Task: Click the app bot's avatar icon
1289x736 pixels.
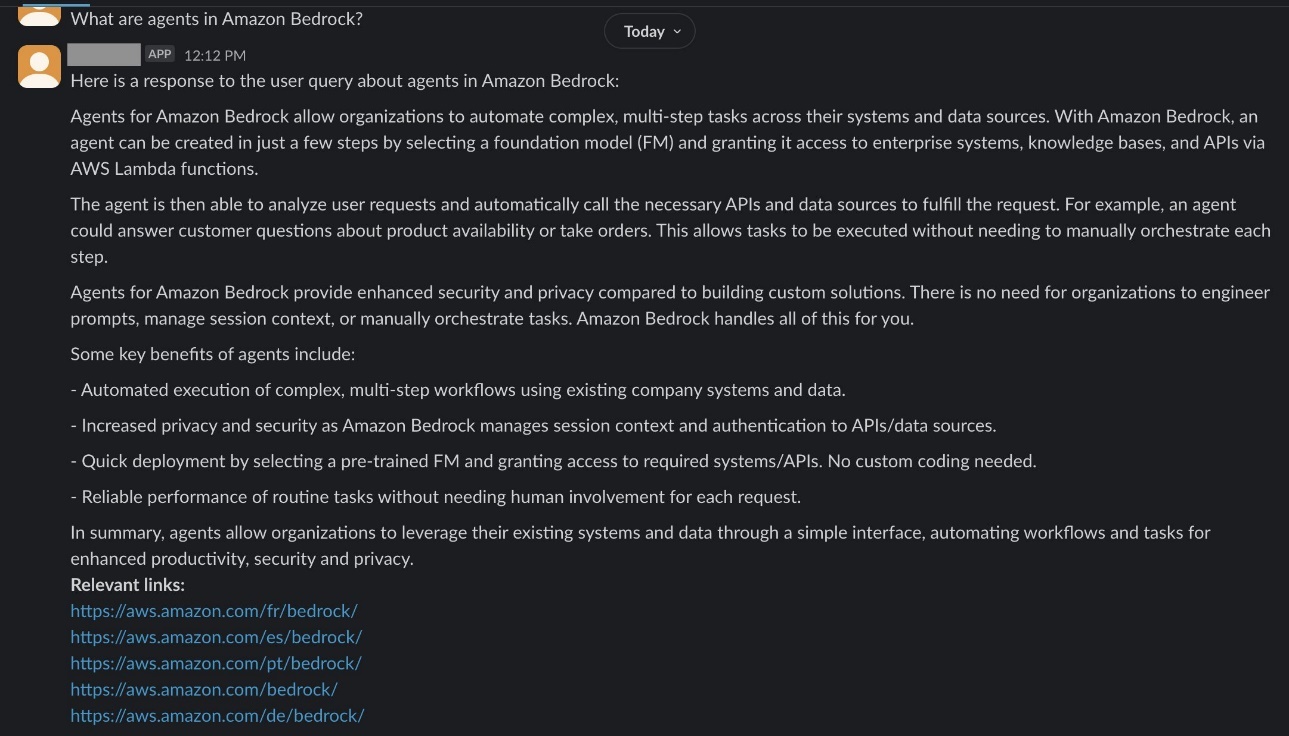Action: point(40,66)
